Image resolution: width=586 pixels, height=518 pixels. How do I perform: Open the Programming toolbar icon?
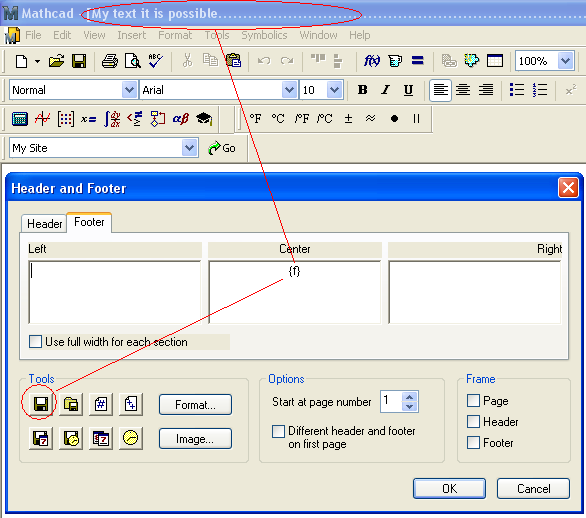(x=158, y=119)
